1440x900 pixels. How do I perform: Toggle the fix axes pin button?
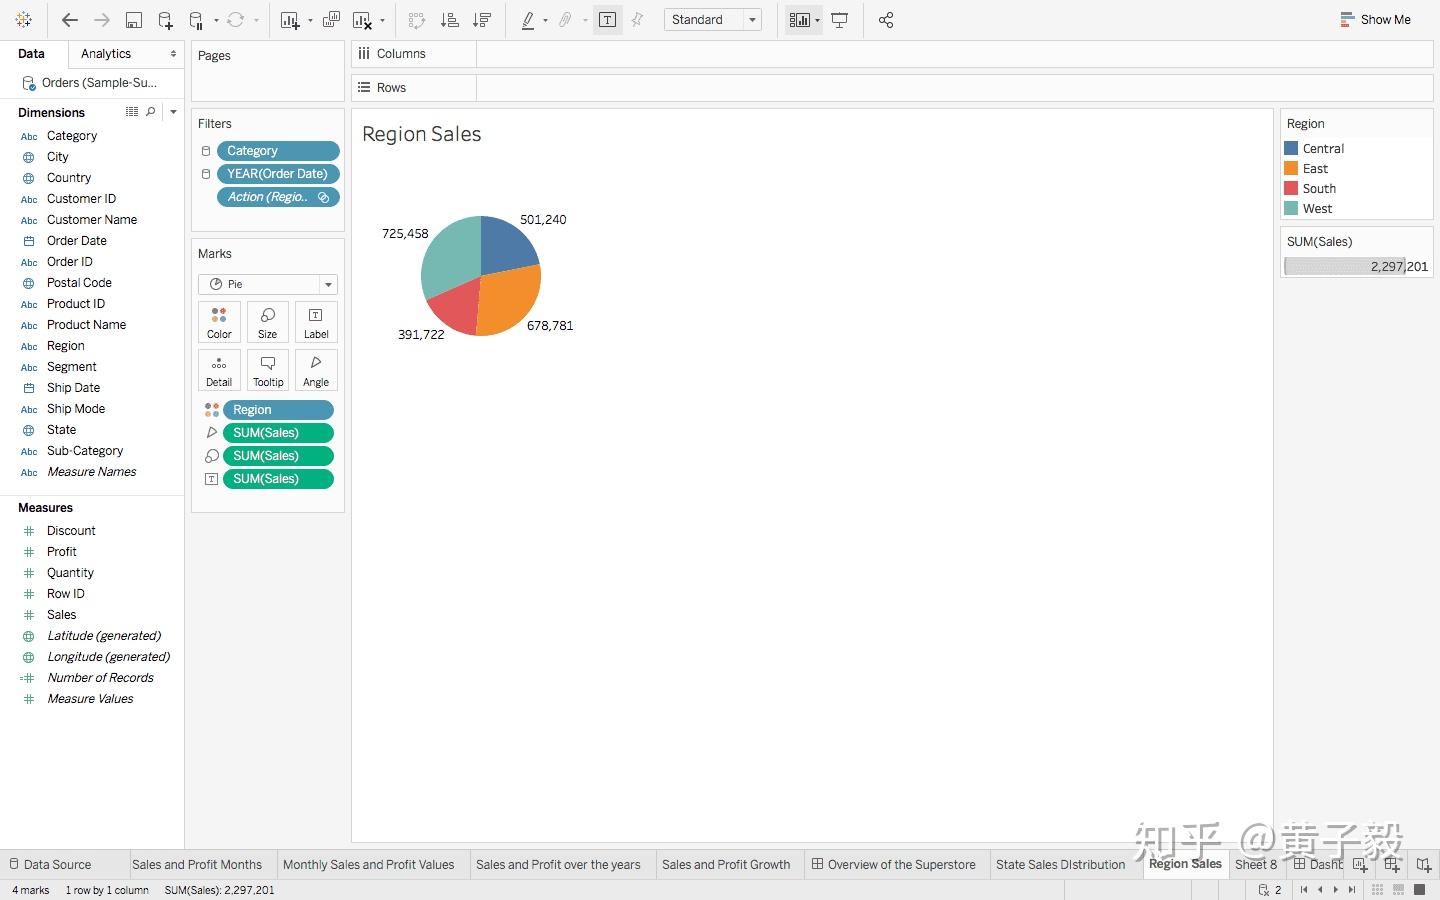tap(637, 20)
